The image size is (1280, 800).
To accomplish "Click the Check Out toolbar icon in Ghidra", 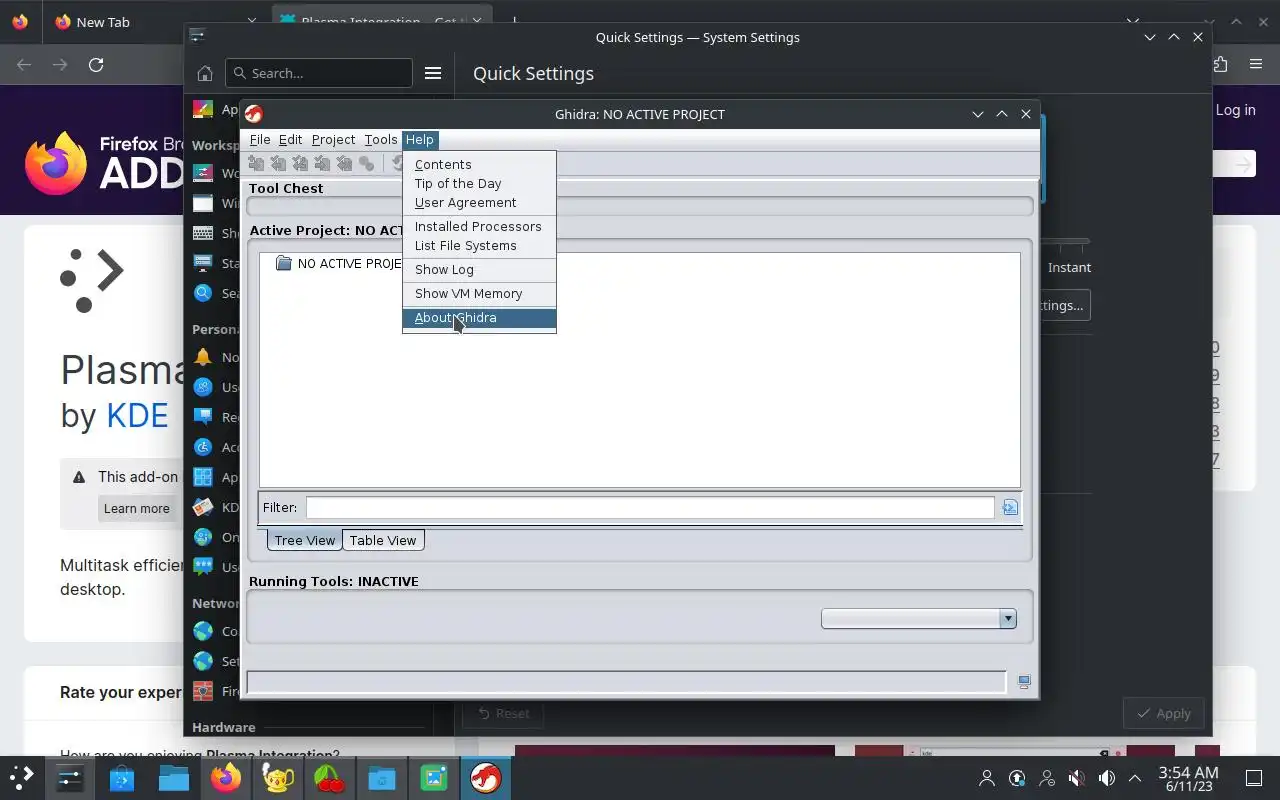I will 279,163.
